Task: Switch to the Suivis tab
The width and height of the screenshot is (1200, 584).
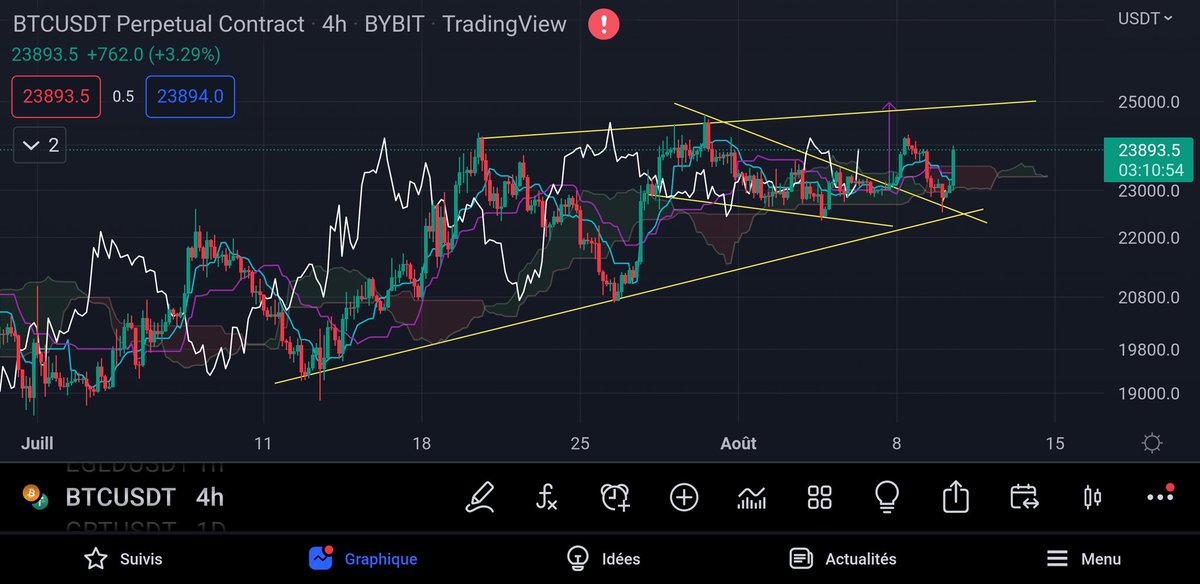Action: [x=123, y=559]
